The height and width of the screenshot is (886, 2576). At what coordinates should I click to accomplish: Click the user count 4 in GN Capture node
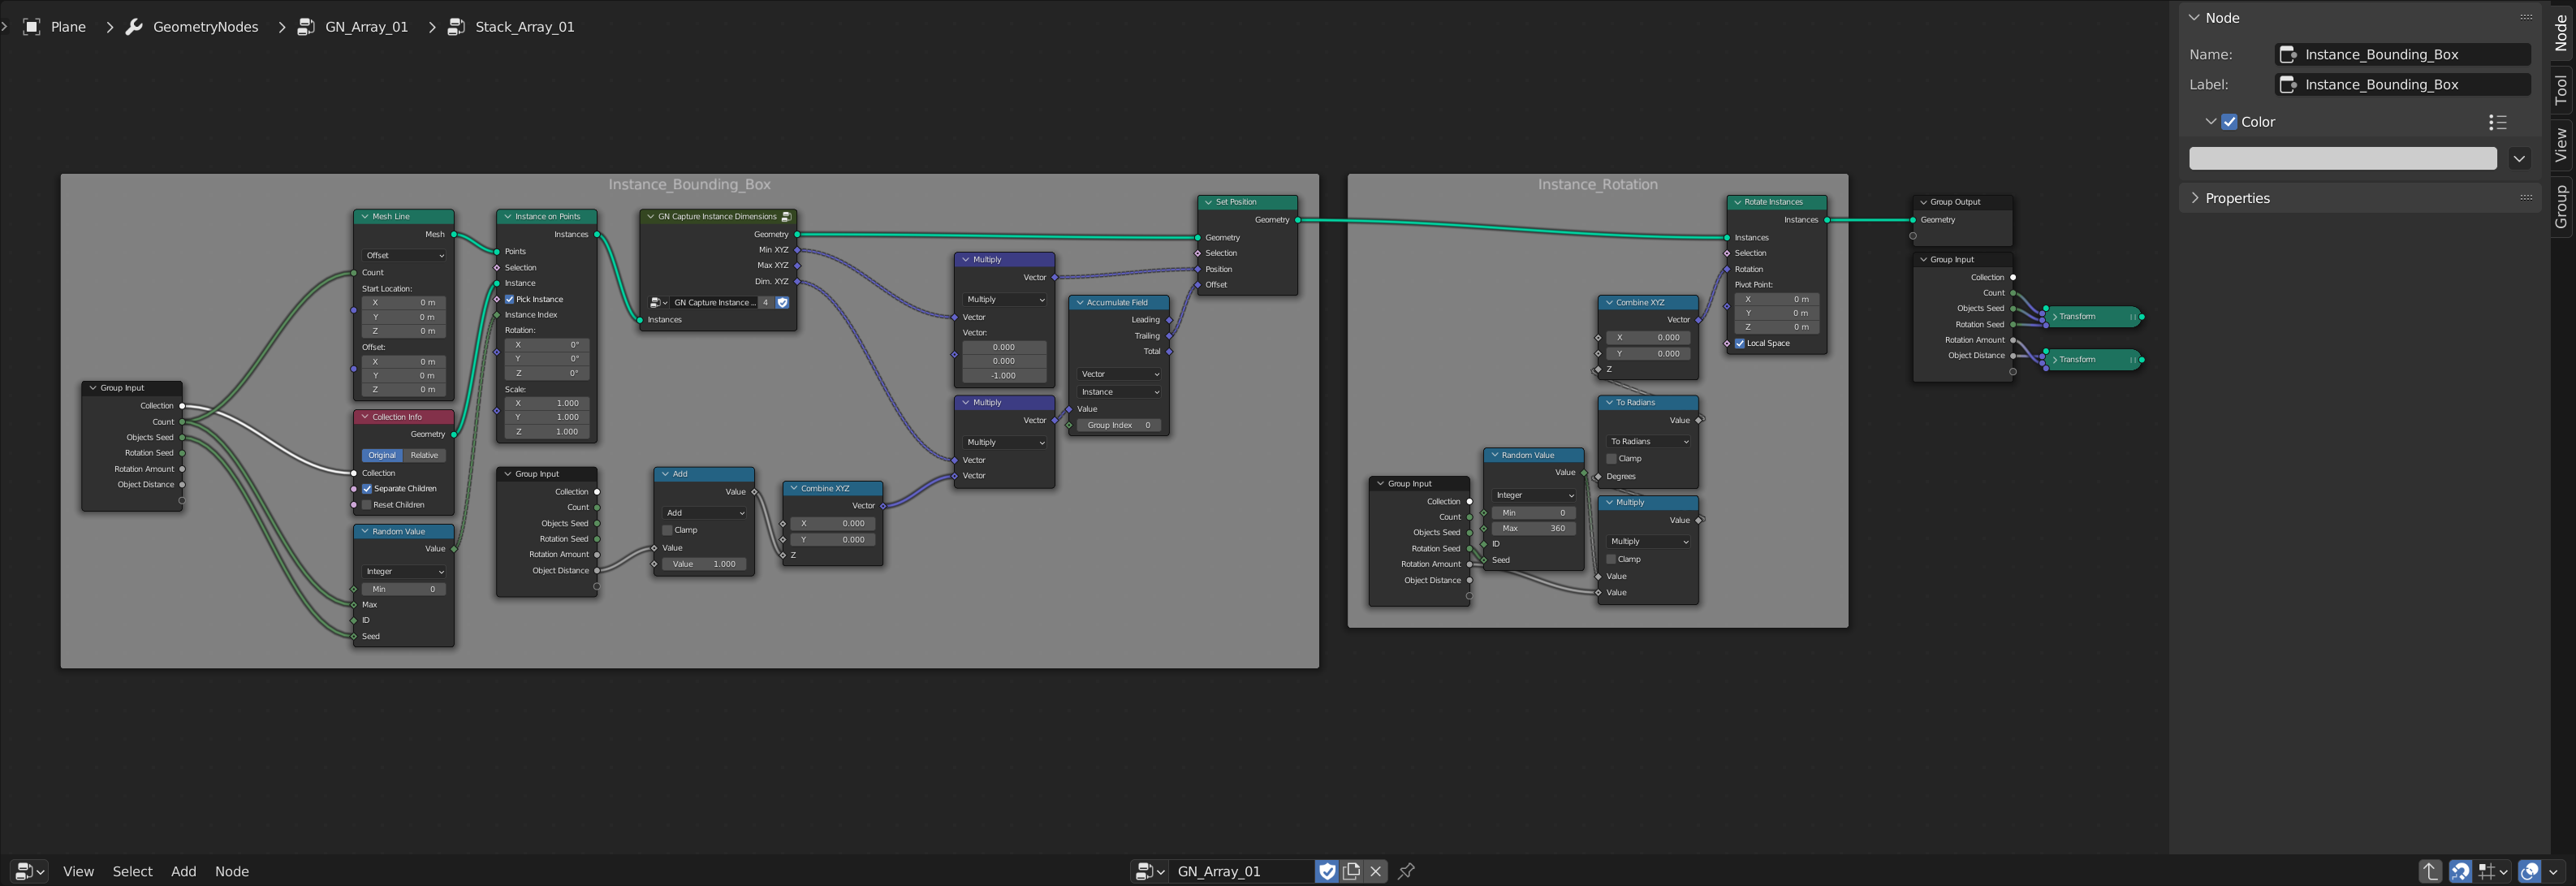coord(766,302)
